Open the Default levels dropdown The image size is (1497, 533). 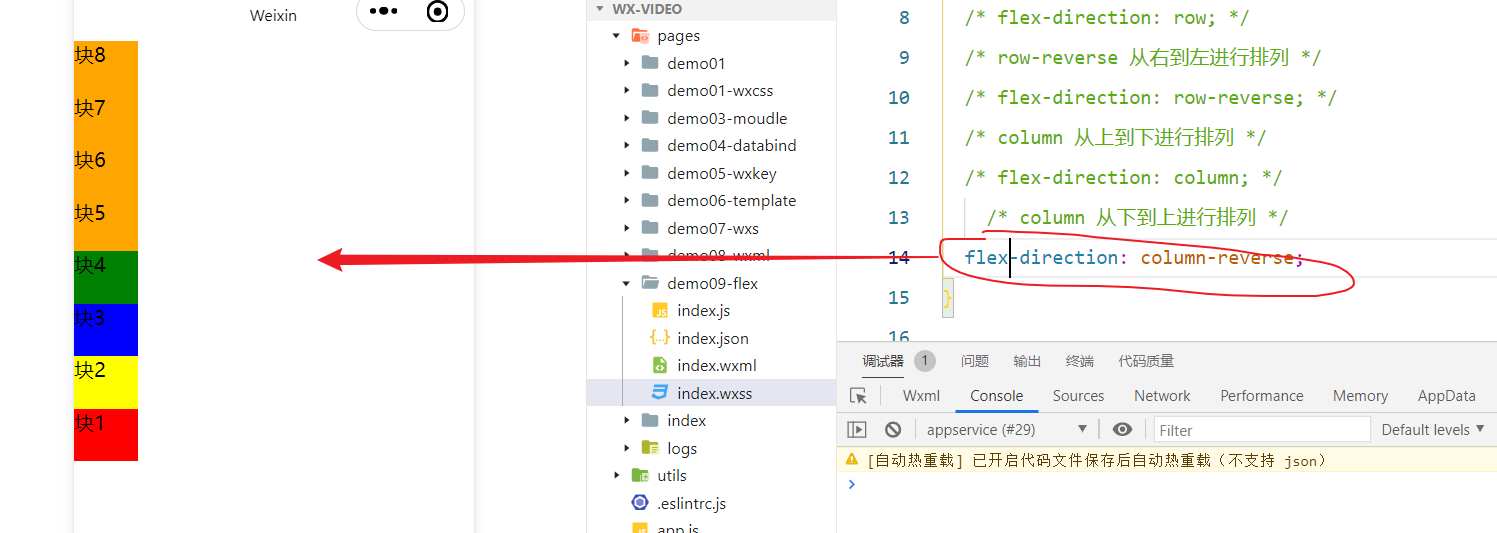(1432, 429)
